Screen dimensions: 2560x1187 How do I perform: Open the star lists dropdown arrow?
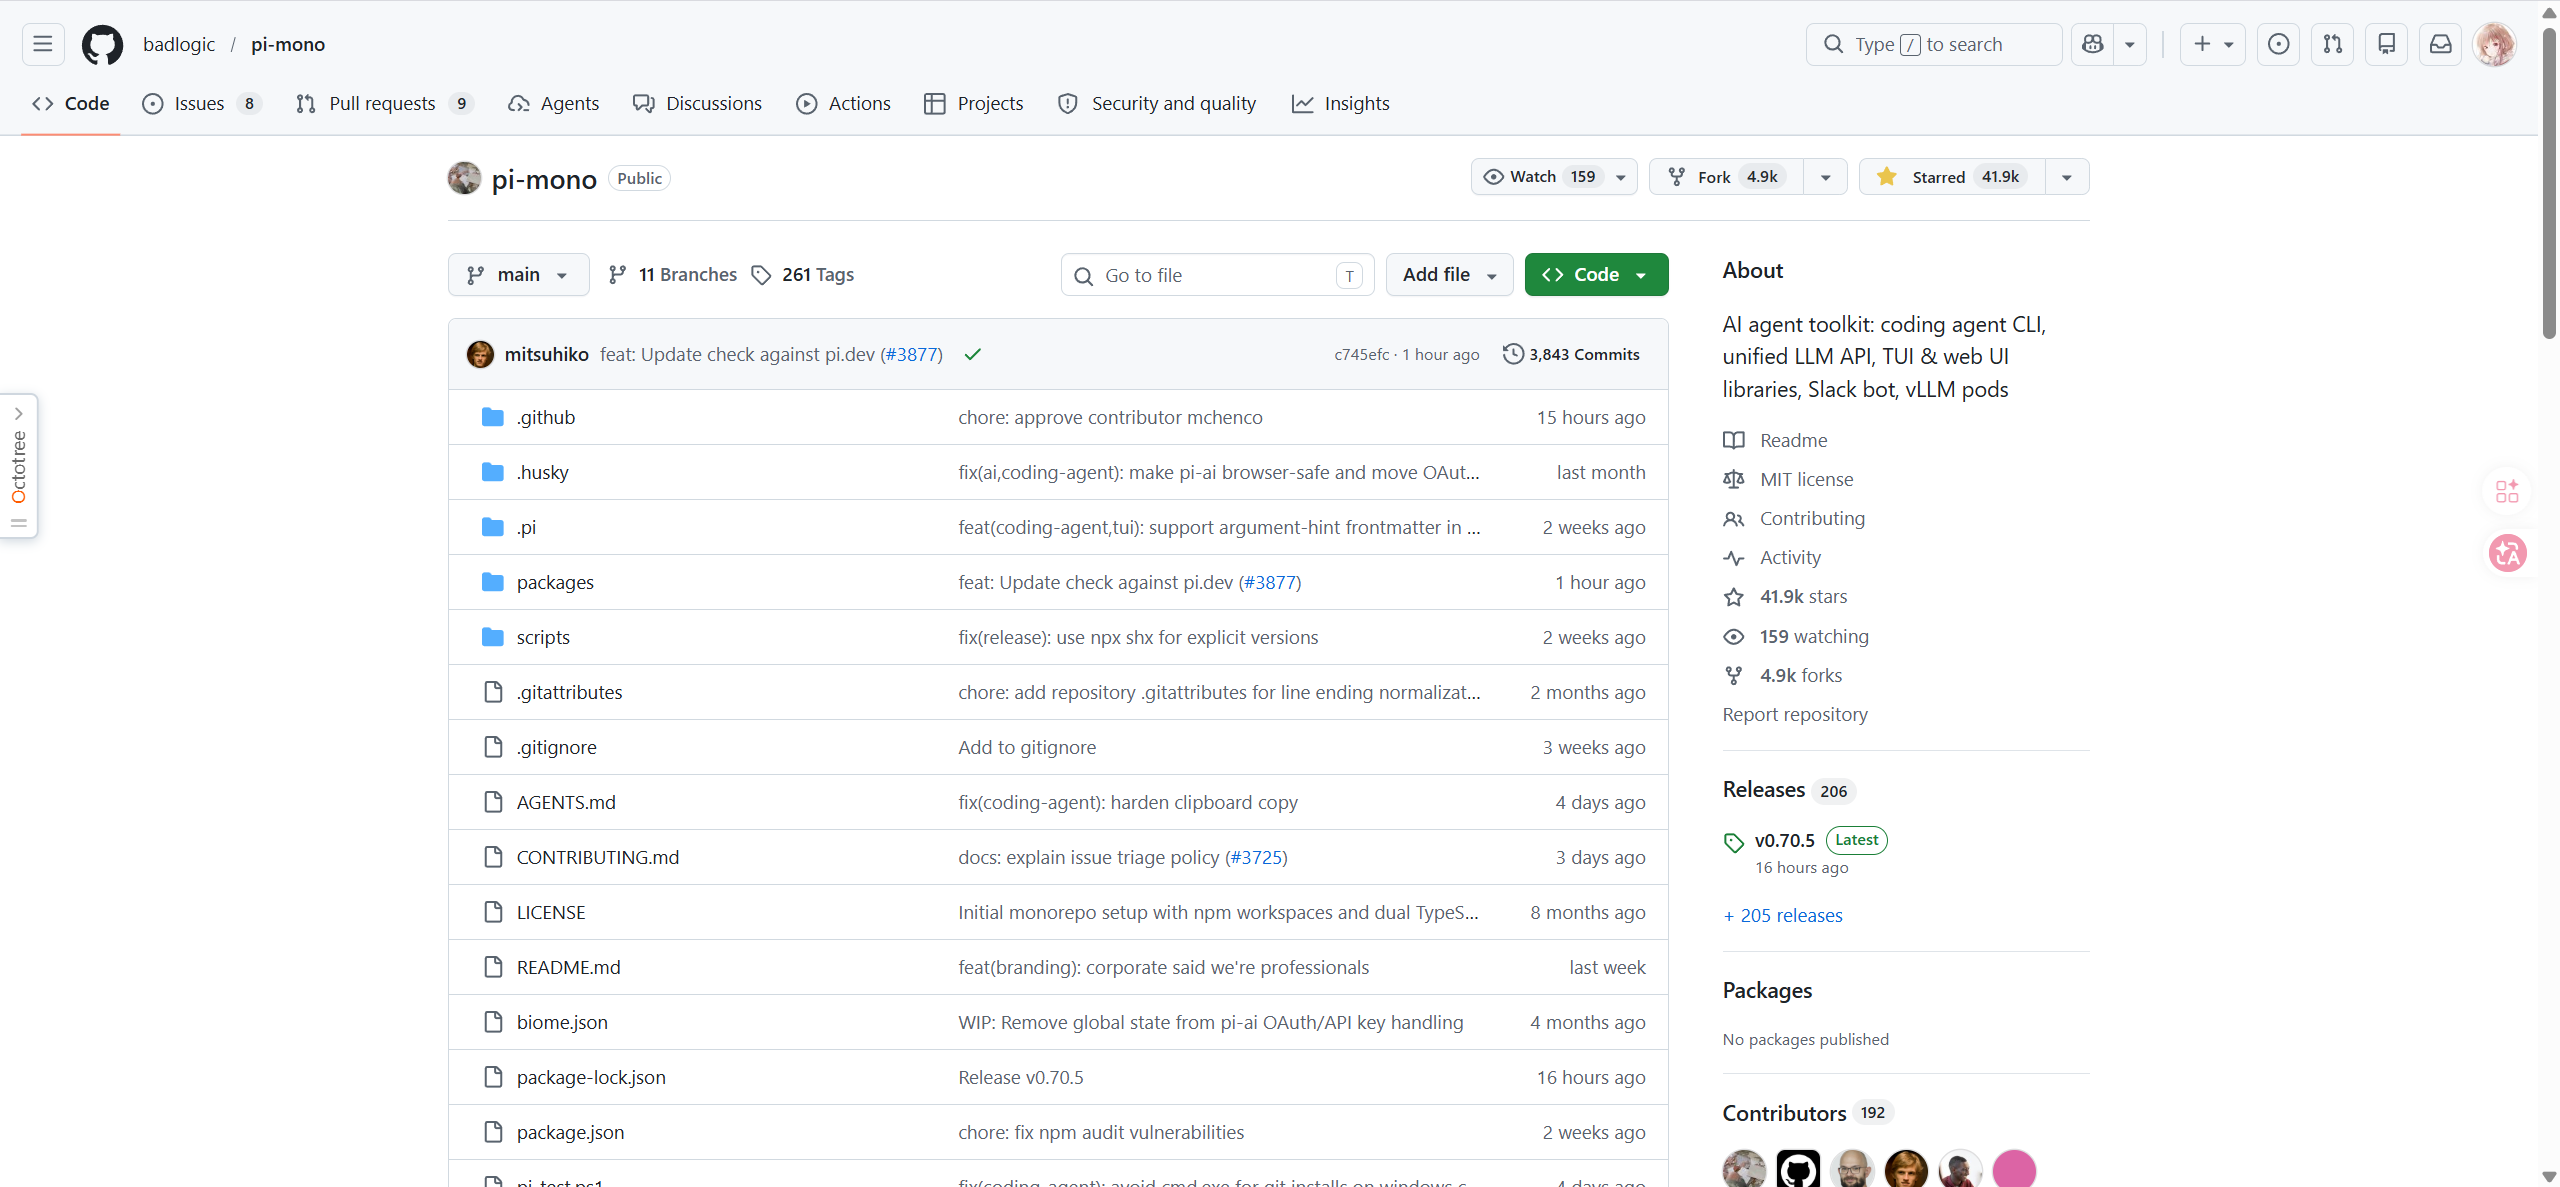2067,177
